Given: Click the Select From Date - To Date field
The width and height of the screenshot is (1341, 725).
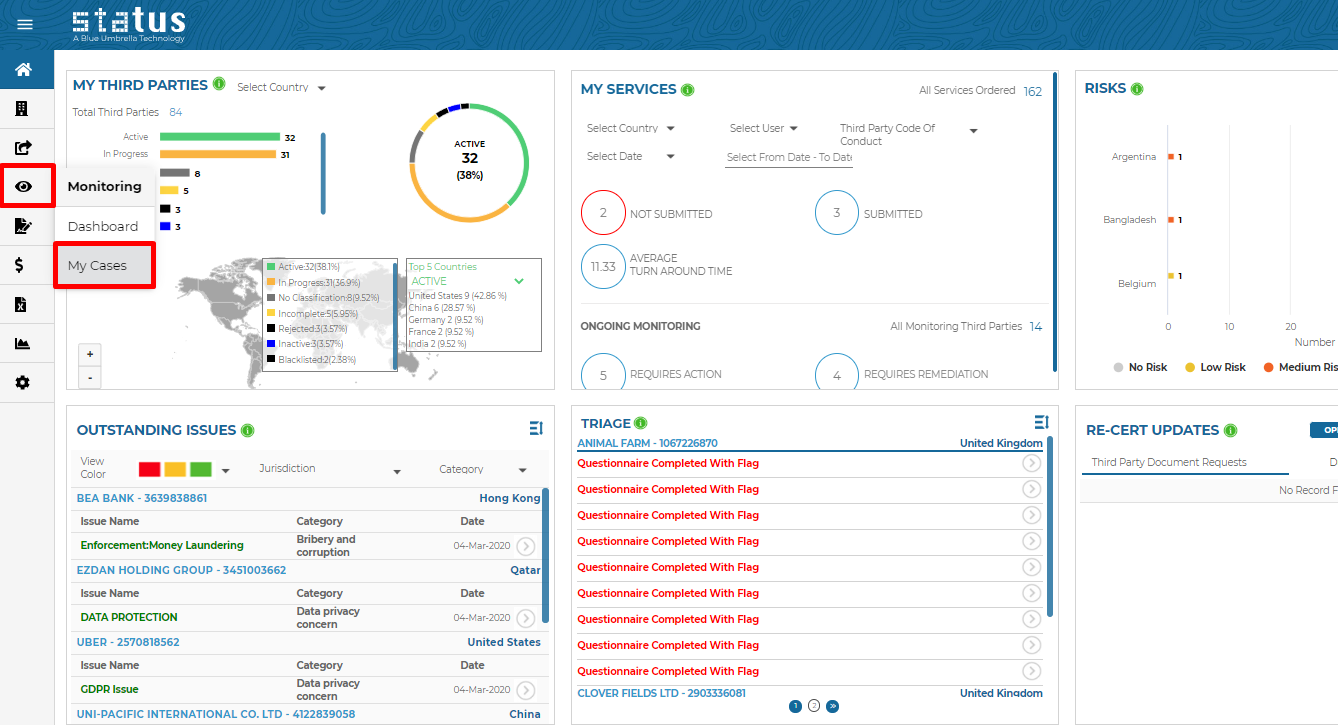Looking at the screenshot, I should click(x=788, y=157).
